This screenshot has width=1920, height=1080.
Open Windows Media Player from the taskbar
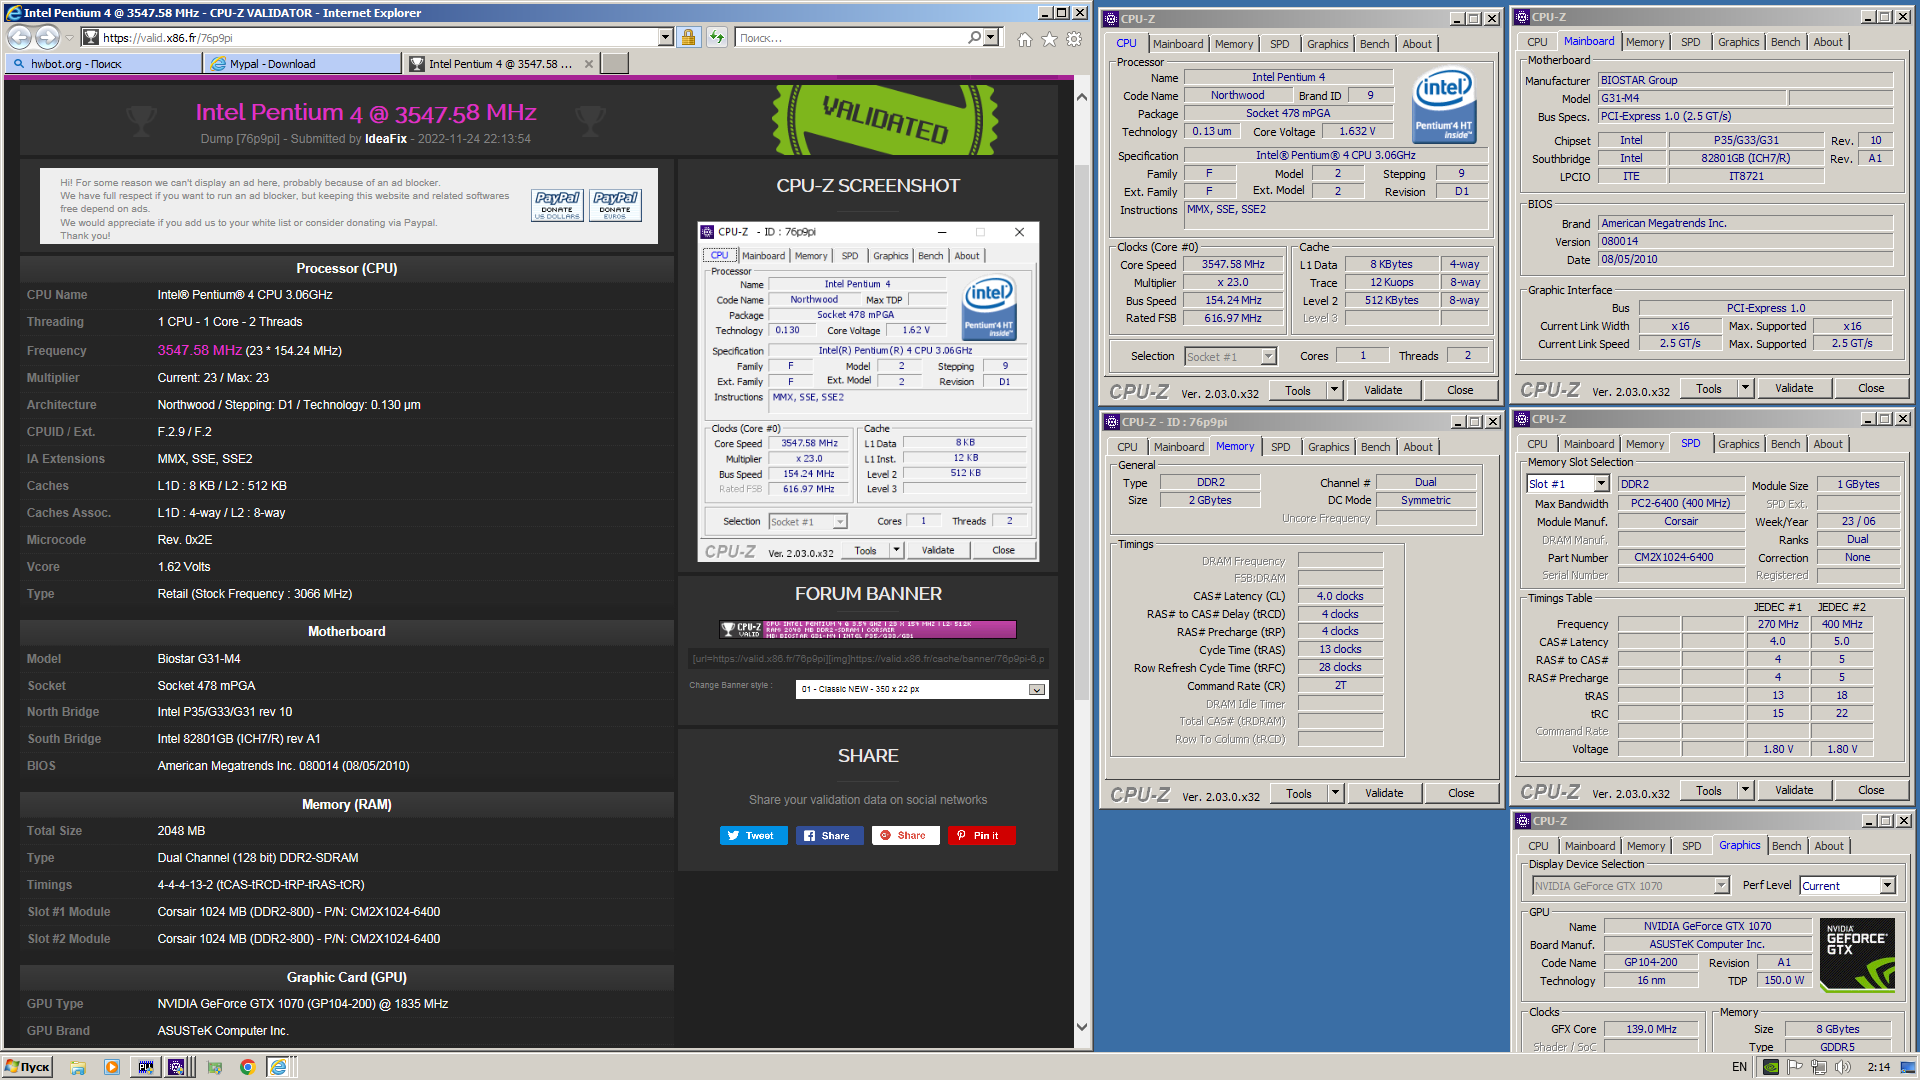coord(112,1067)
